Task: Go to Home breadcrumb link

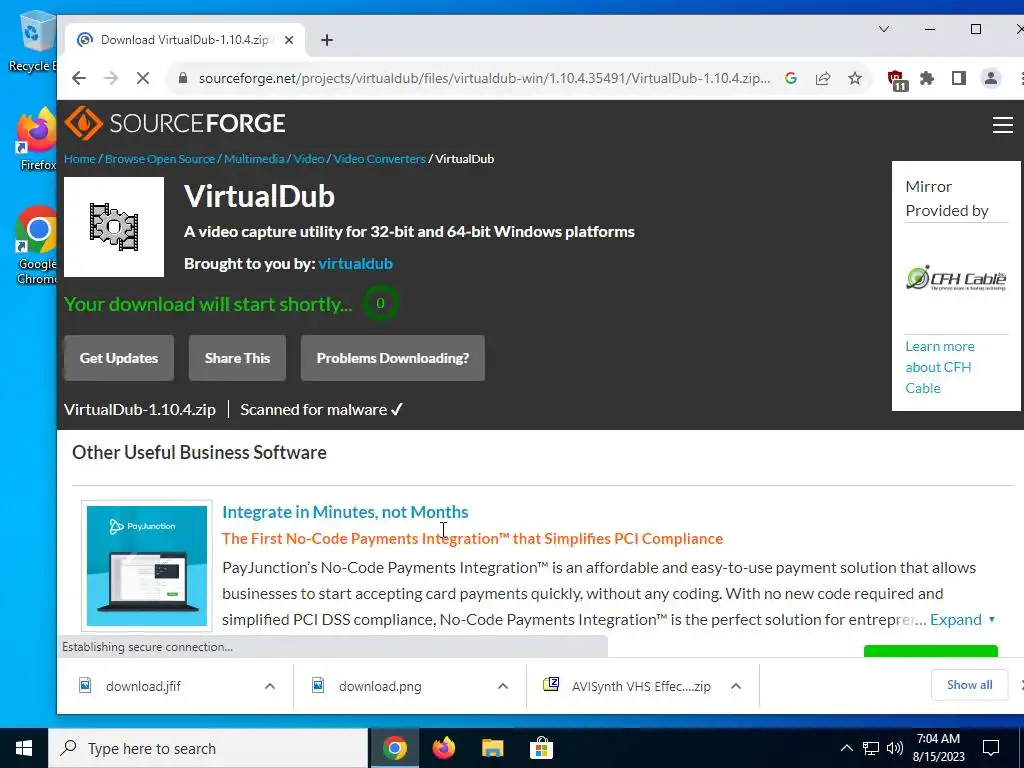Action: (x=80, y=159)
